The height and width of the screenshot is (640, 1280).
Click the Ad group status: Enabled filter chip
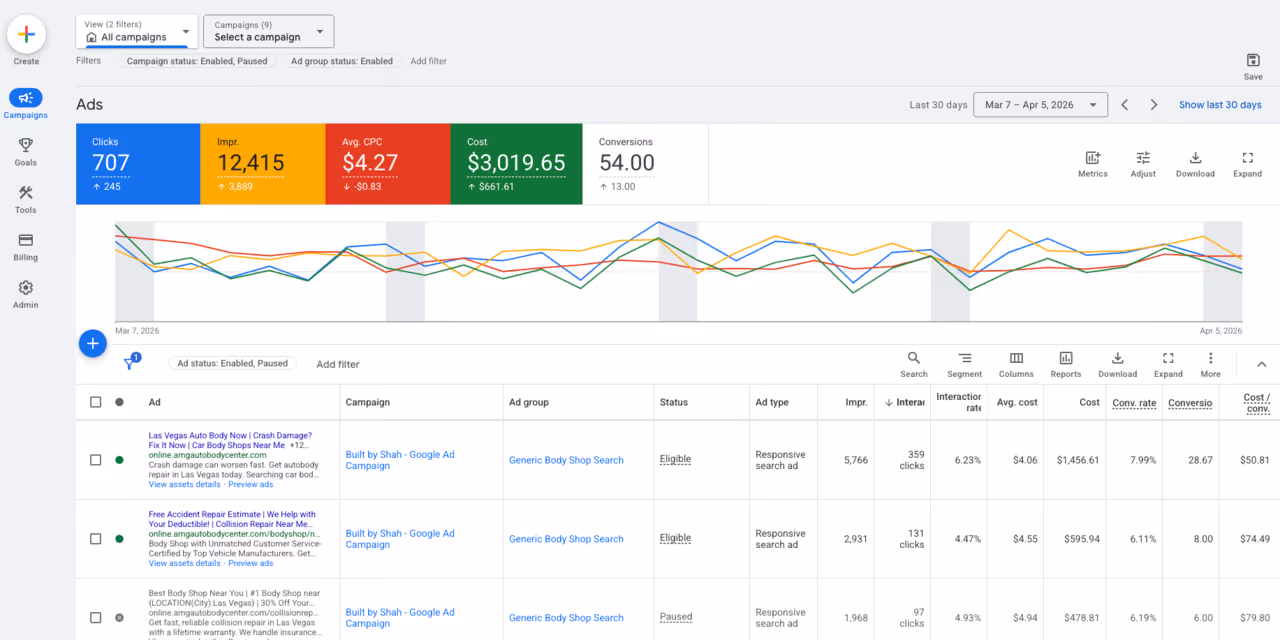[x=341, y=61]
